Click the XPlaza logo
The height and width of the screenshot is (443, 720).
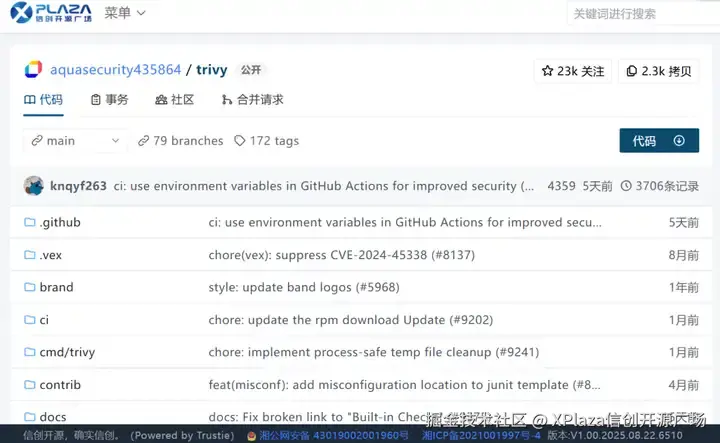51,12
